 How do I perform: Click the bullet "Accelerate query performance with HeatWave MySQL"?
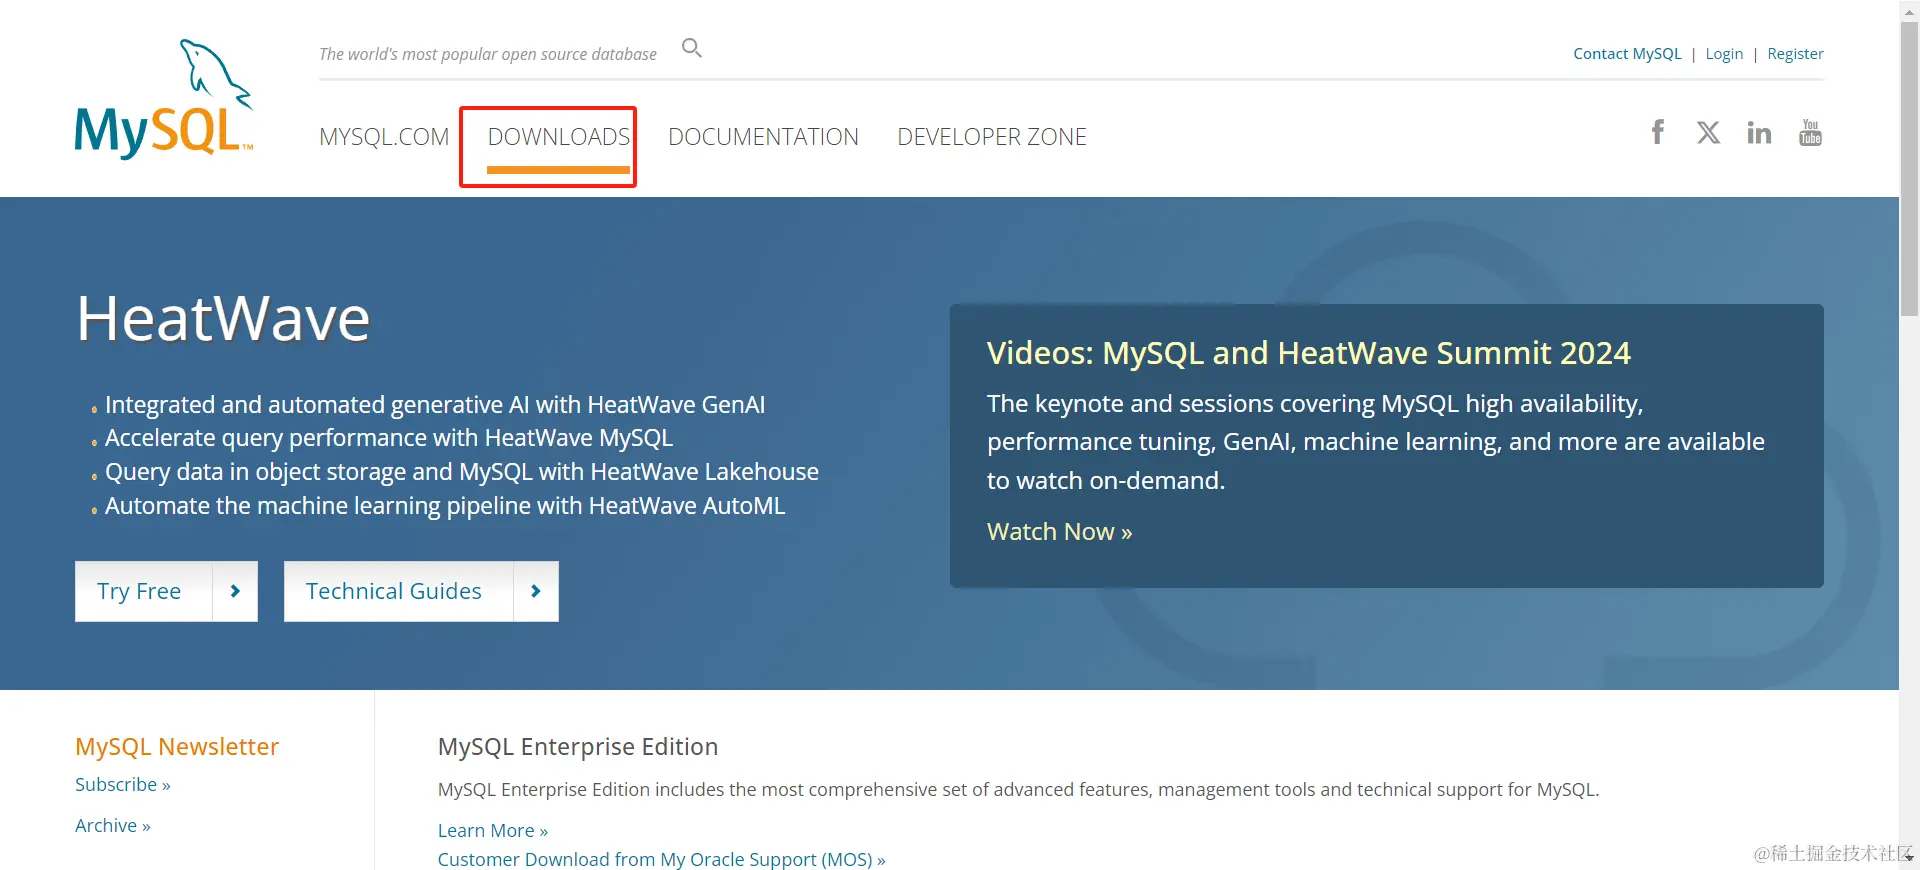389,438
